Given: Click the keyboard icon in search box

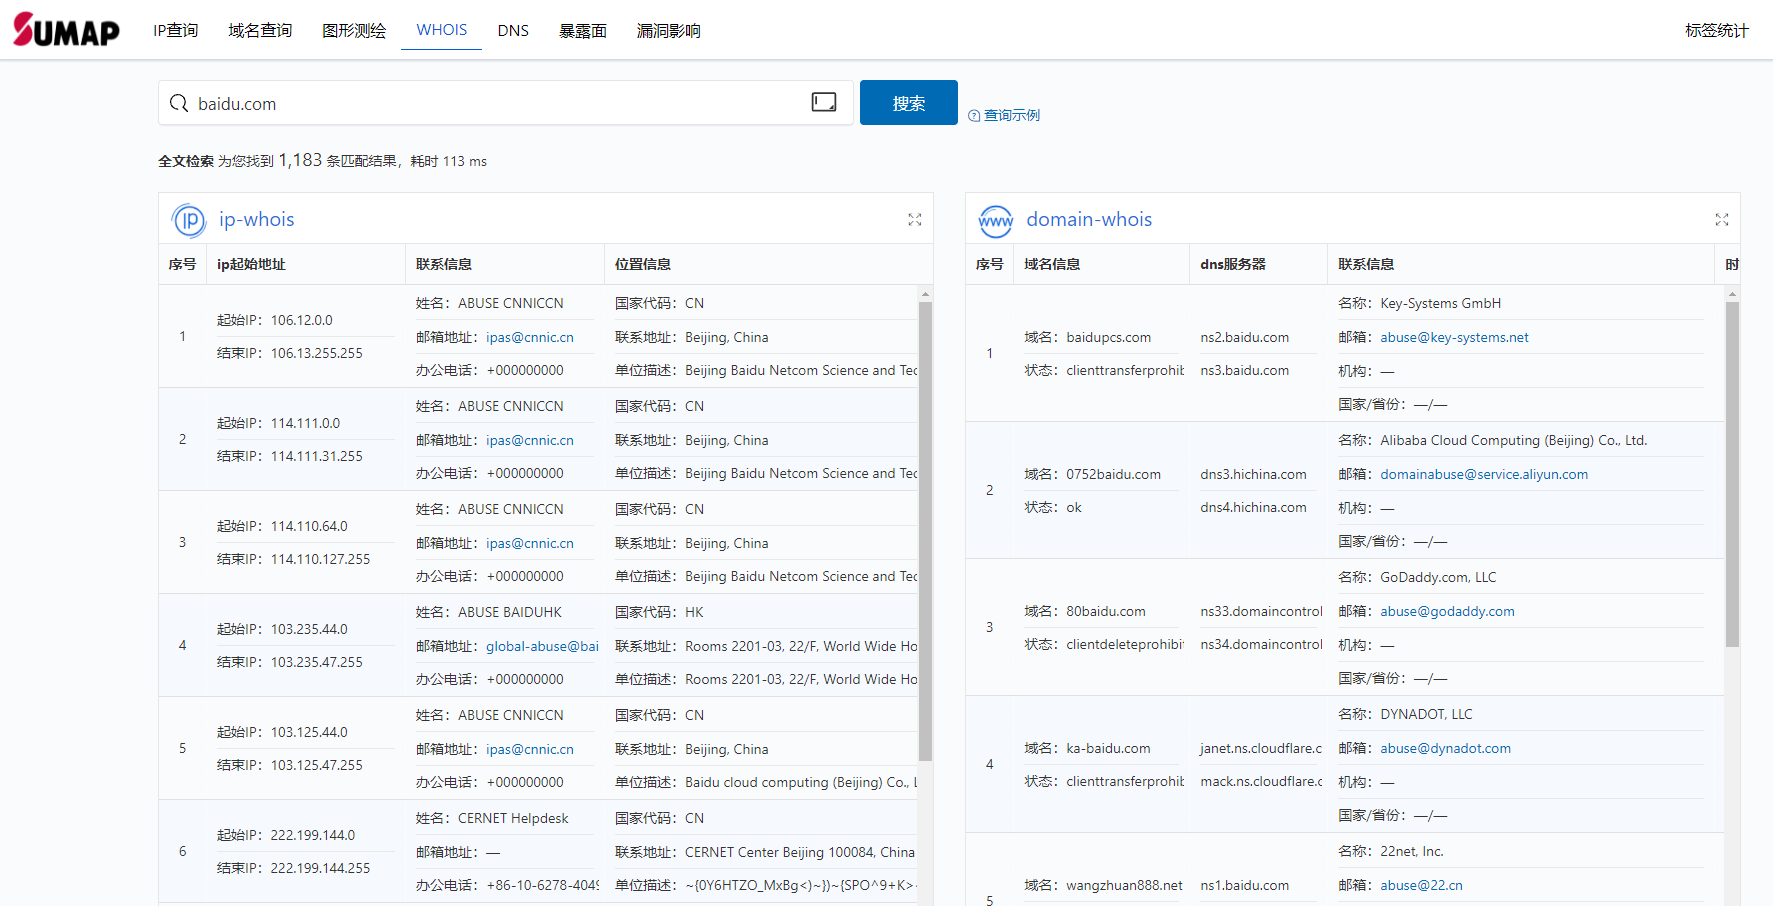Looking at the screenshot, I should pyautogui.click(x=824, y=102).
